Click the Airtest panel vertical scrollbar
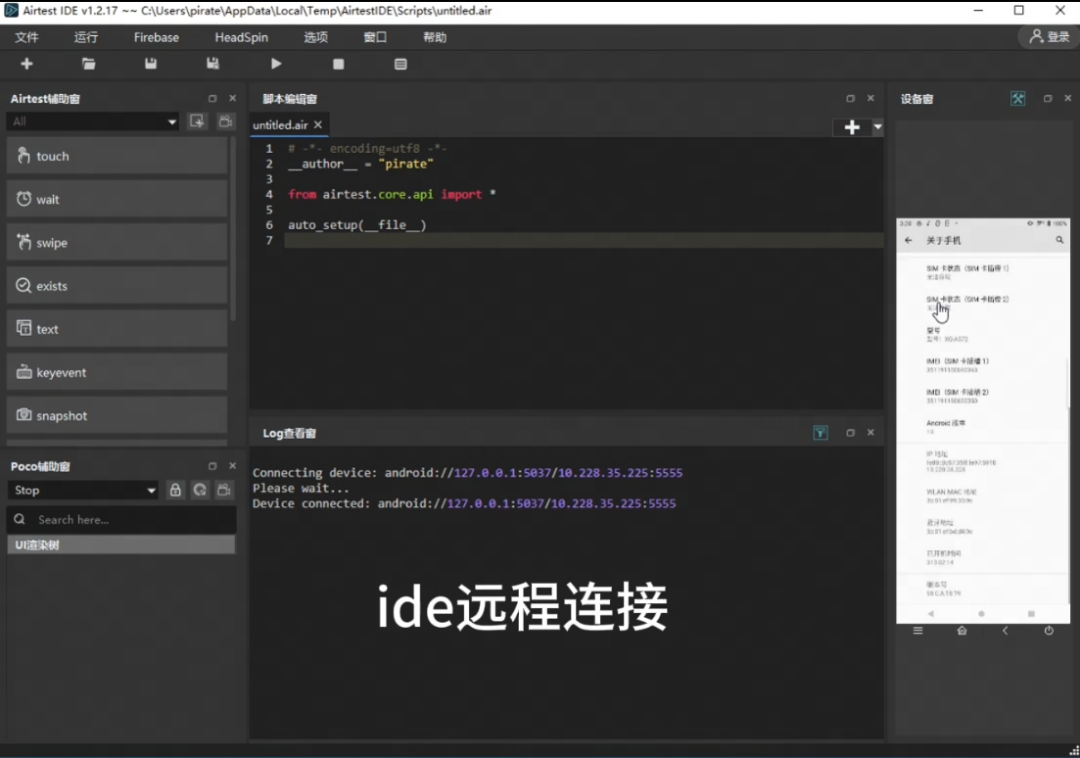Image resolution: width=1080 pixels, height=758 pixels. point(233,227)
